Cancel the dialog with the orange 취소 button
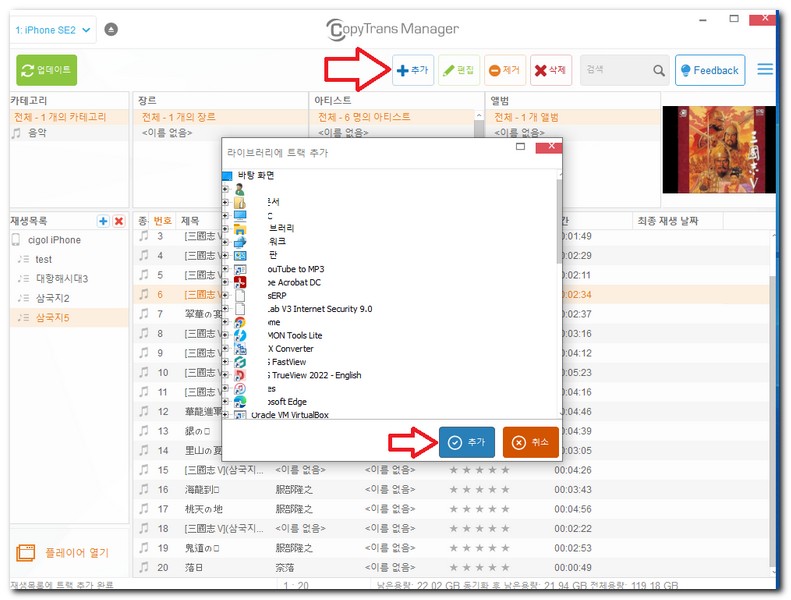The height and width of the screenshot is (600, 791). 530,442
